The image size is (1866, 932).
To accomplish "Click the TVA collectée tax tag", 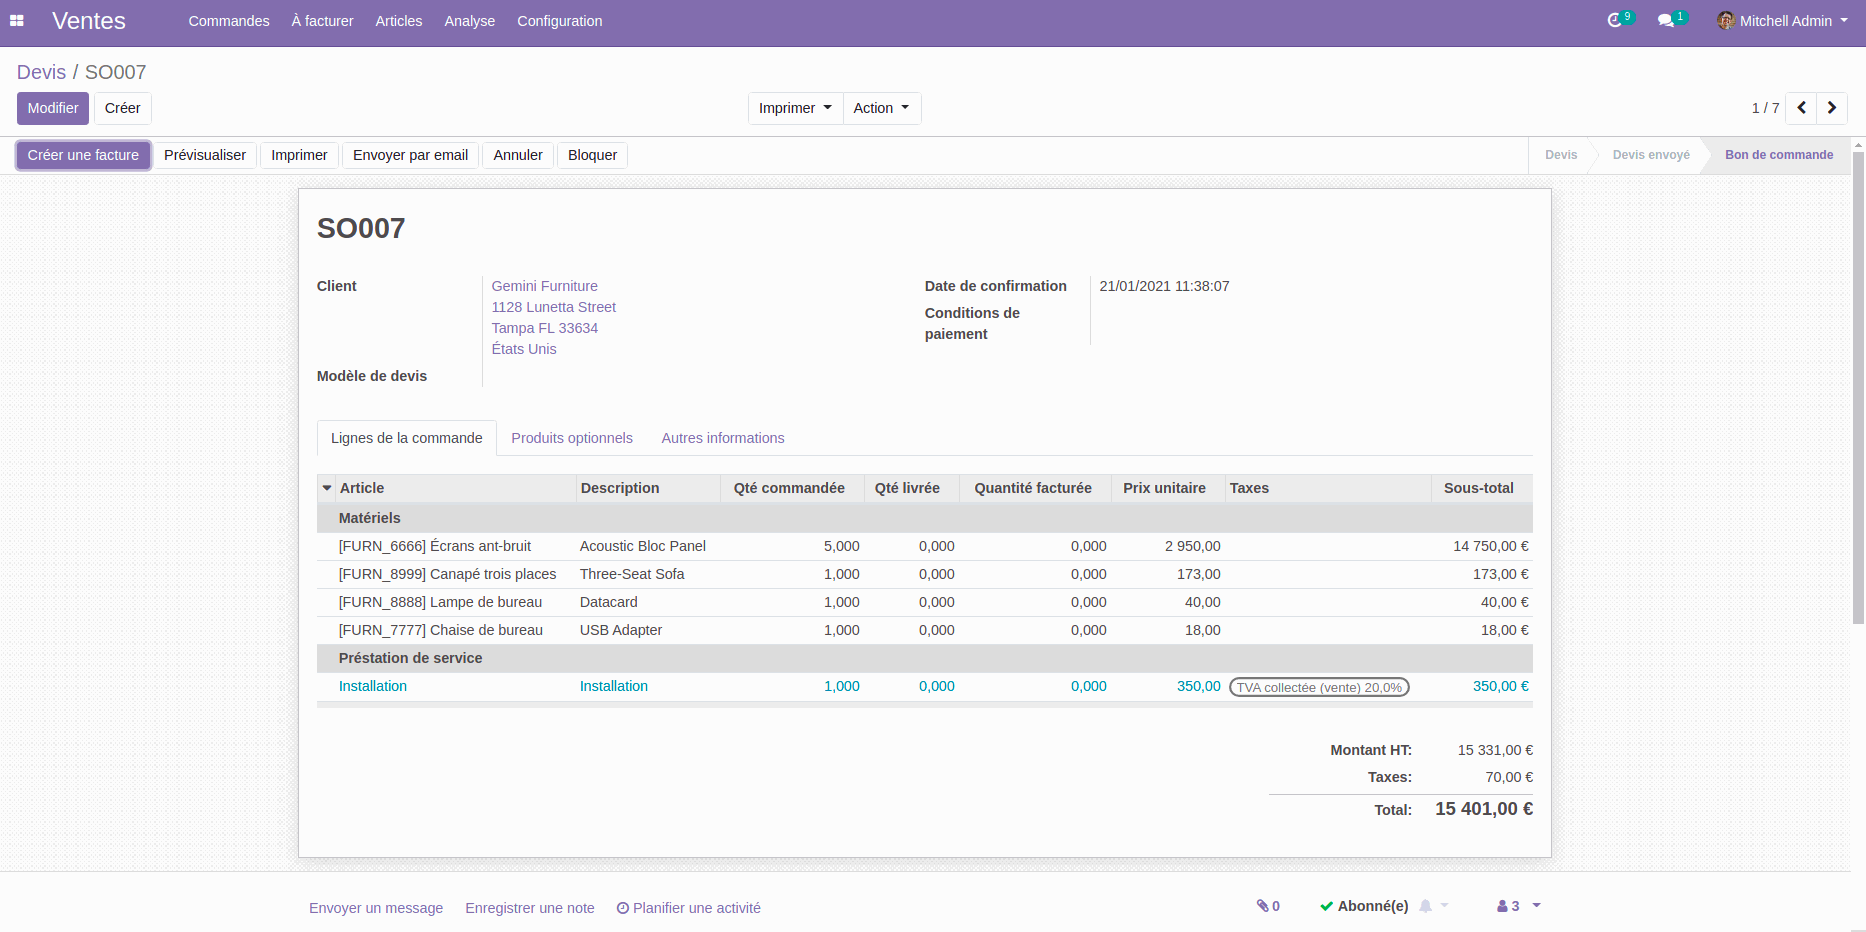I will [1318, 687].
